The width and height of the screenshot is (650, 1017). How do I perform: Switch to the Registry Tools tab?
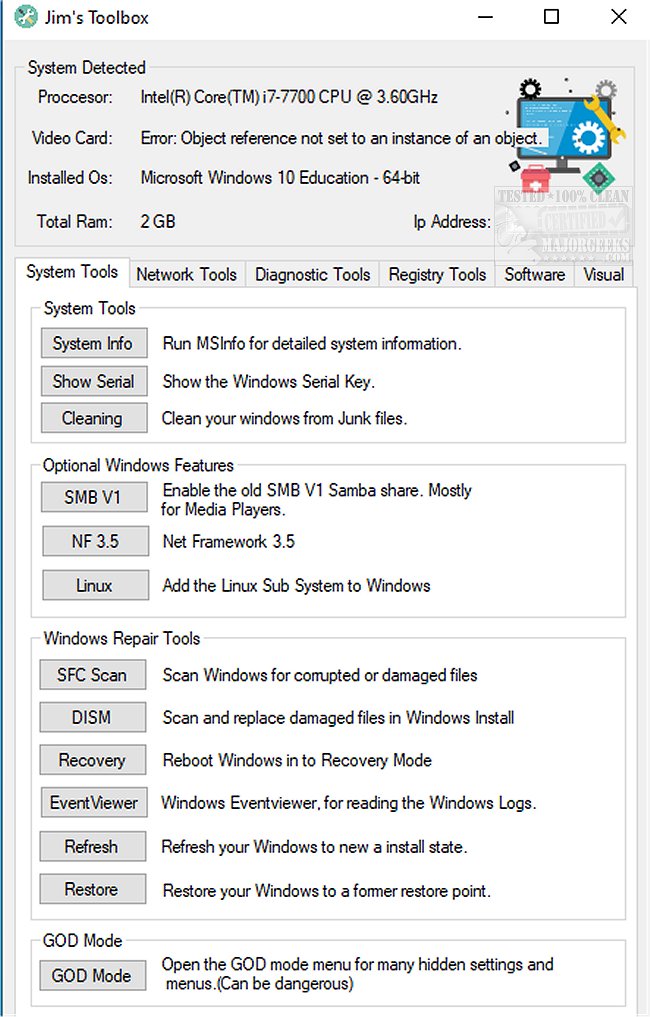(437, 274)
